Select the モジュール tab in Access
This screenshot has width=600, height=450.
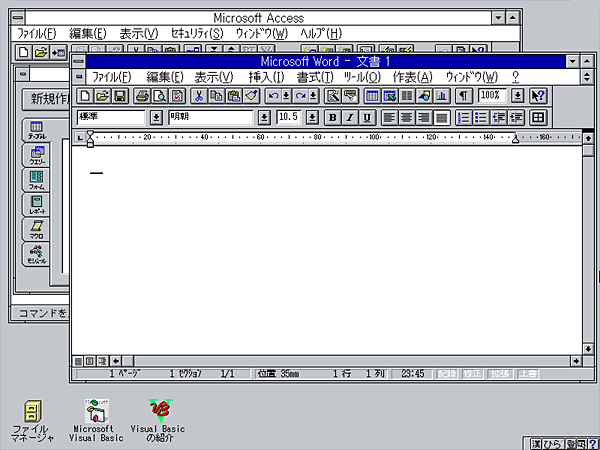[x=36, y=254]
